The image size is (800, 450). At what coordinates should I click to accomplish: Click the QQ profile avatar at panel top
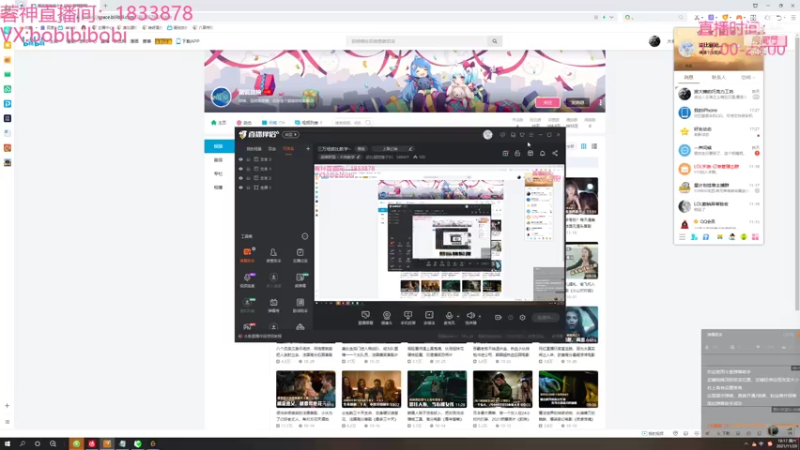click(x=687, y=48)
